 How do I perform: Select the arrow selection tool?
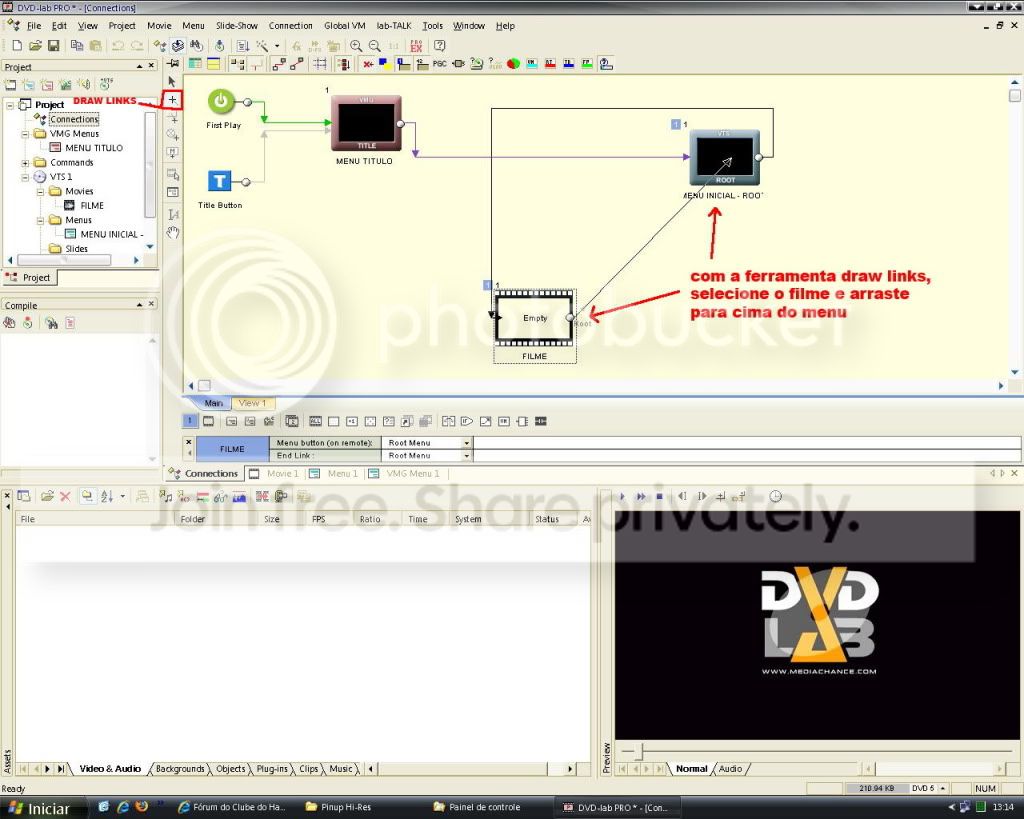coord(171,80)
